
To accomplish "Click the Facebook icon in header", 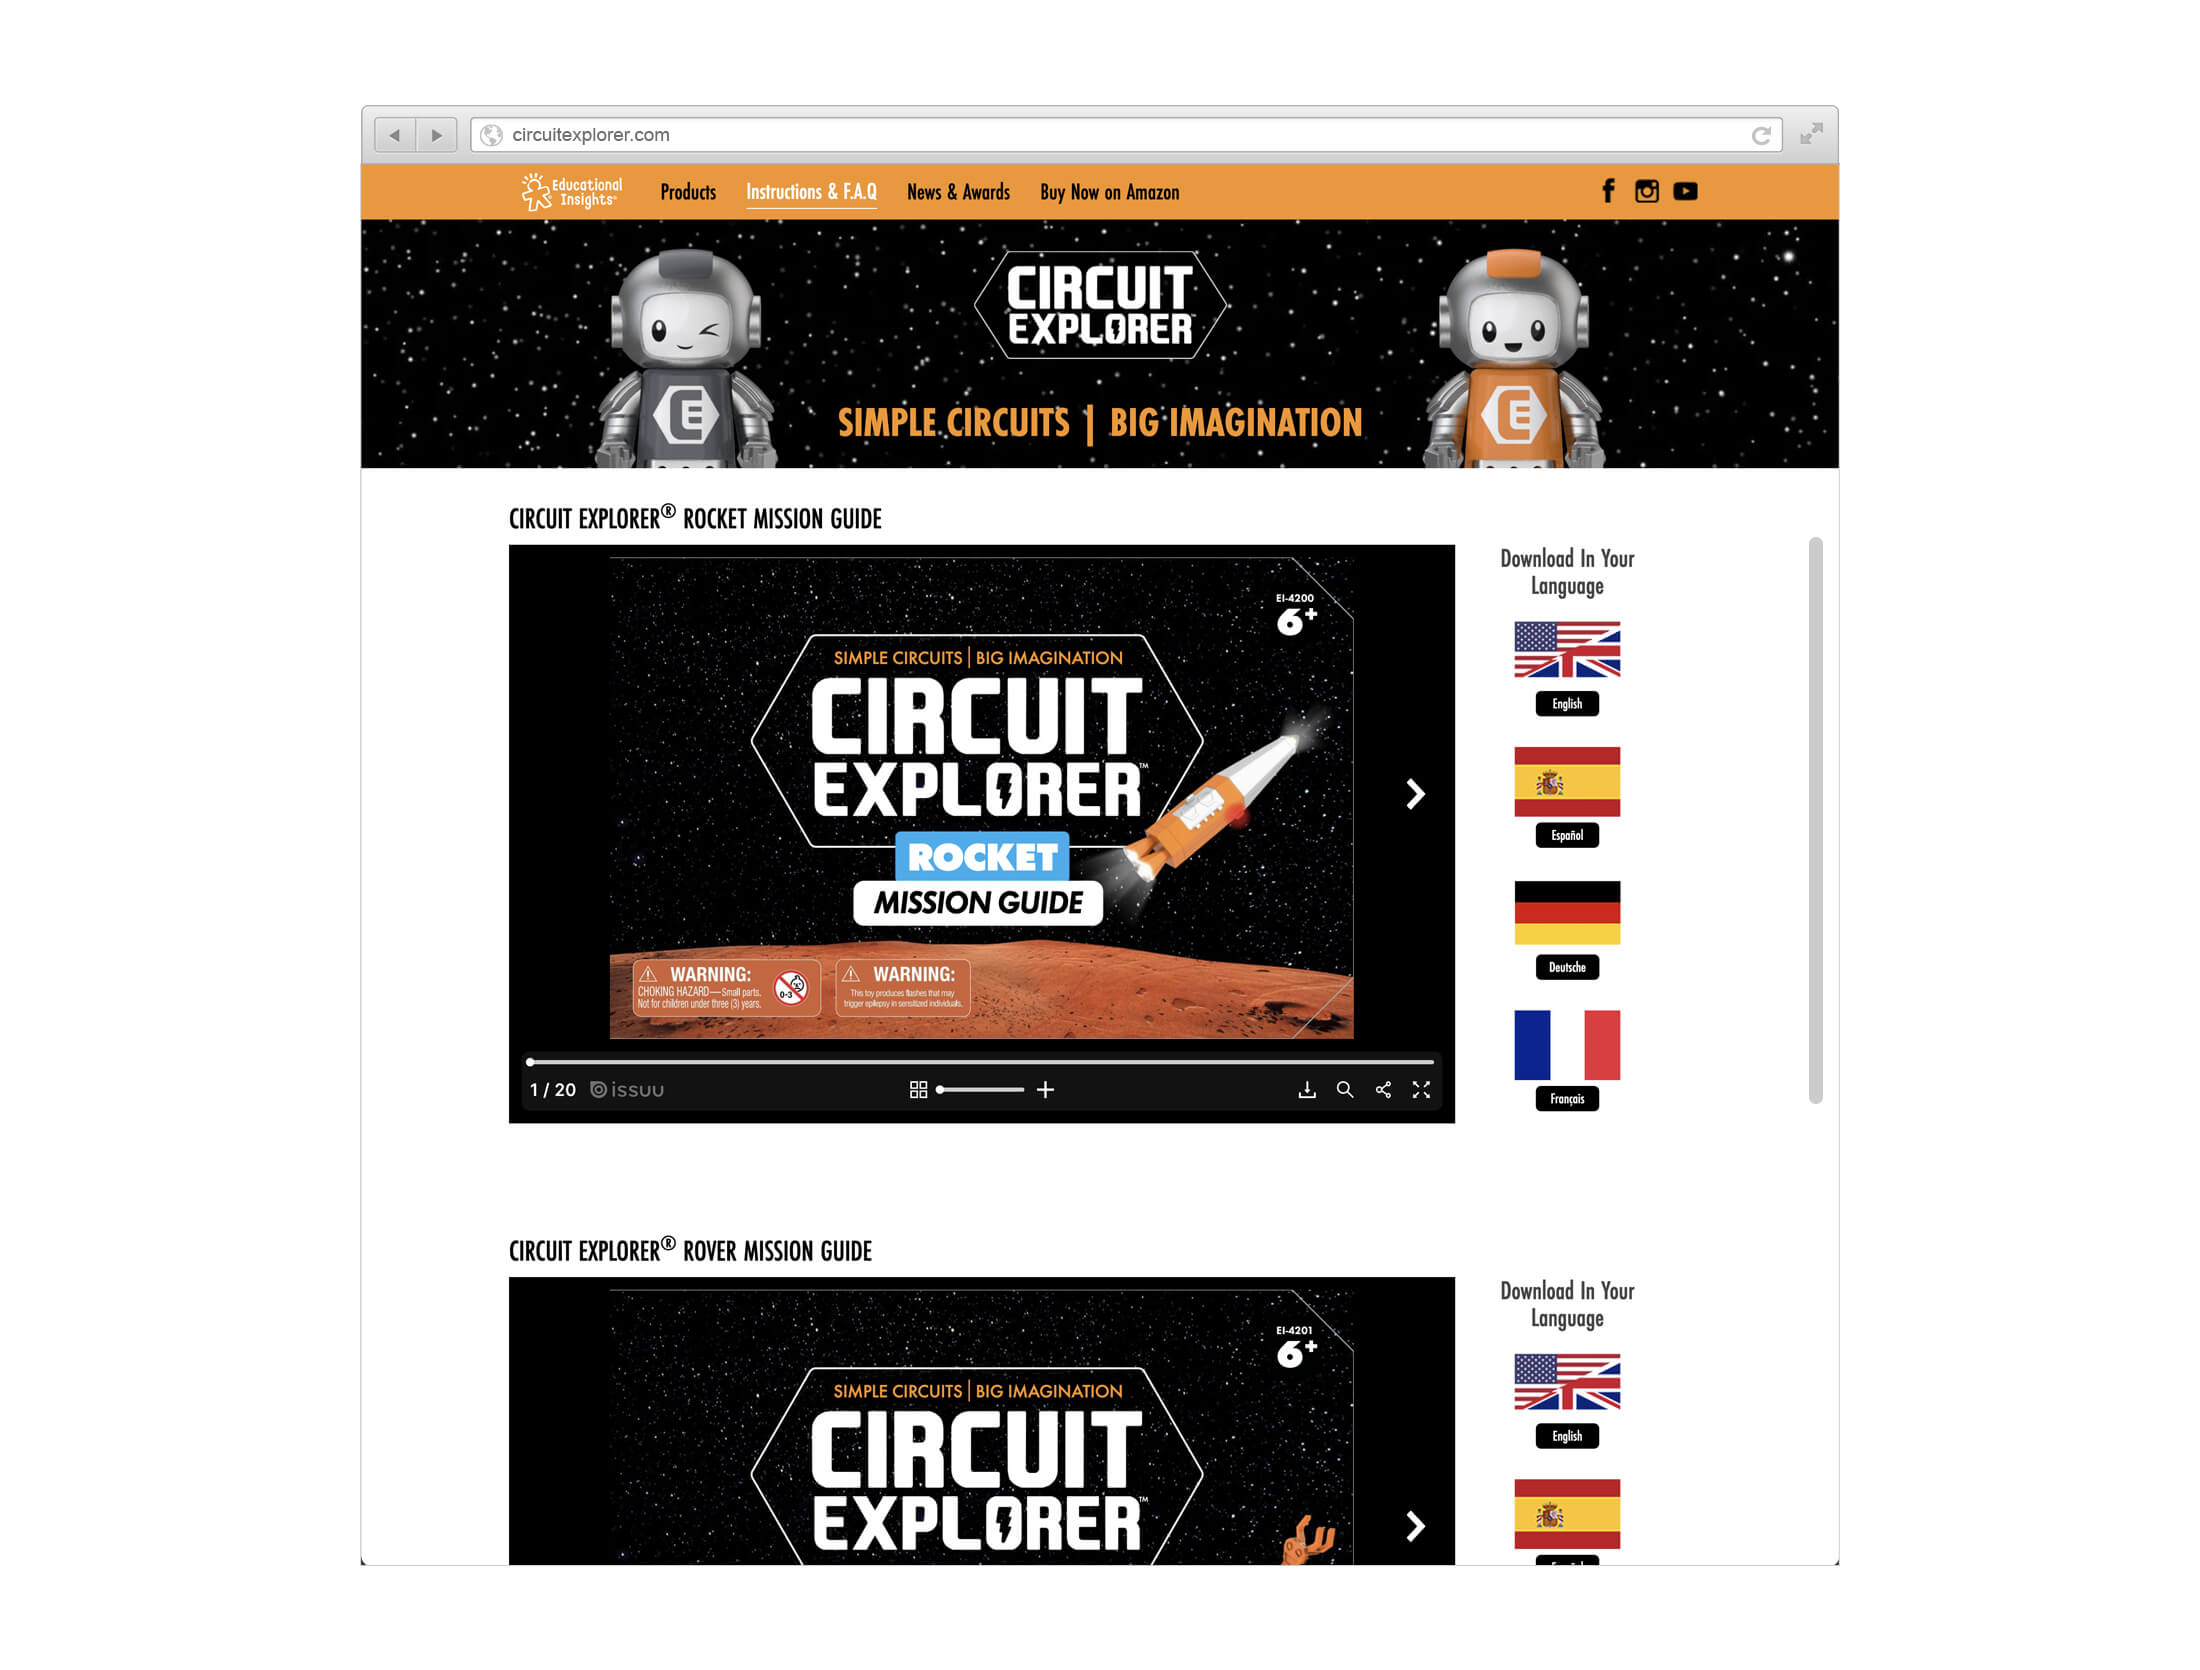I will [x=1607, y=193].
